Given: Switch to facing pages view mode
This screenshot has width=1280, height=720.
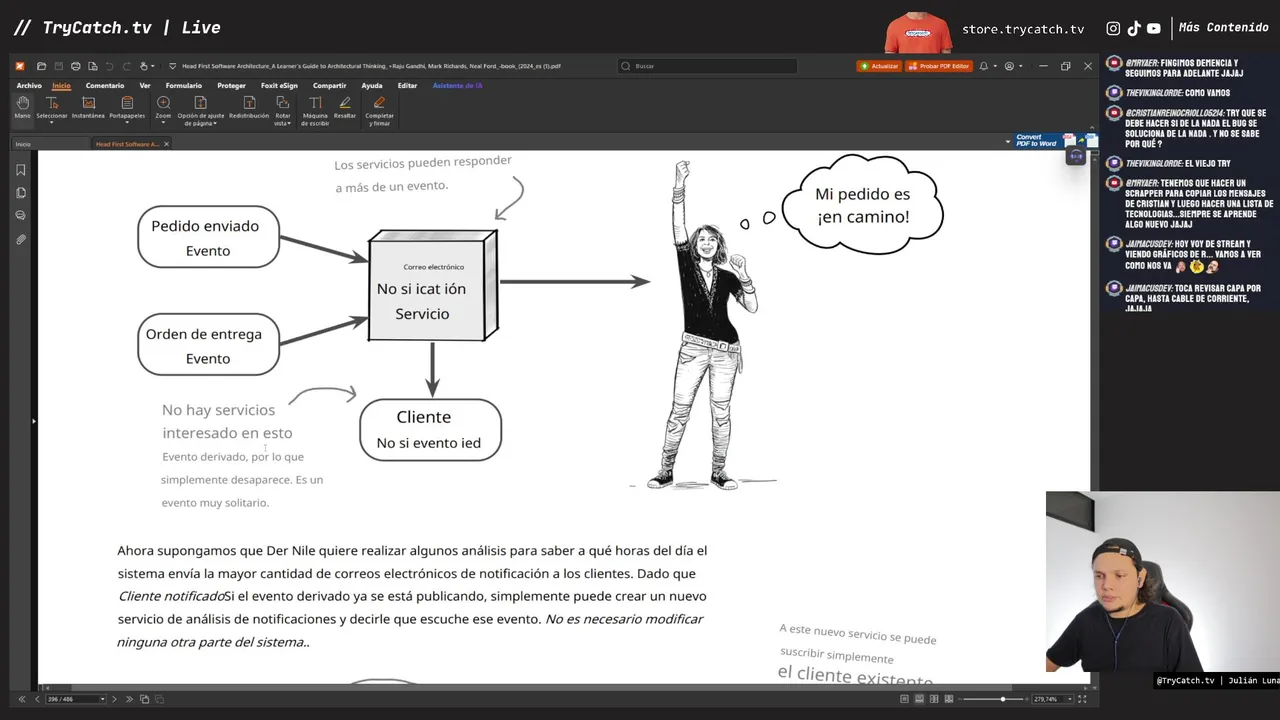Looking at the screenshot, I should 934,699.
